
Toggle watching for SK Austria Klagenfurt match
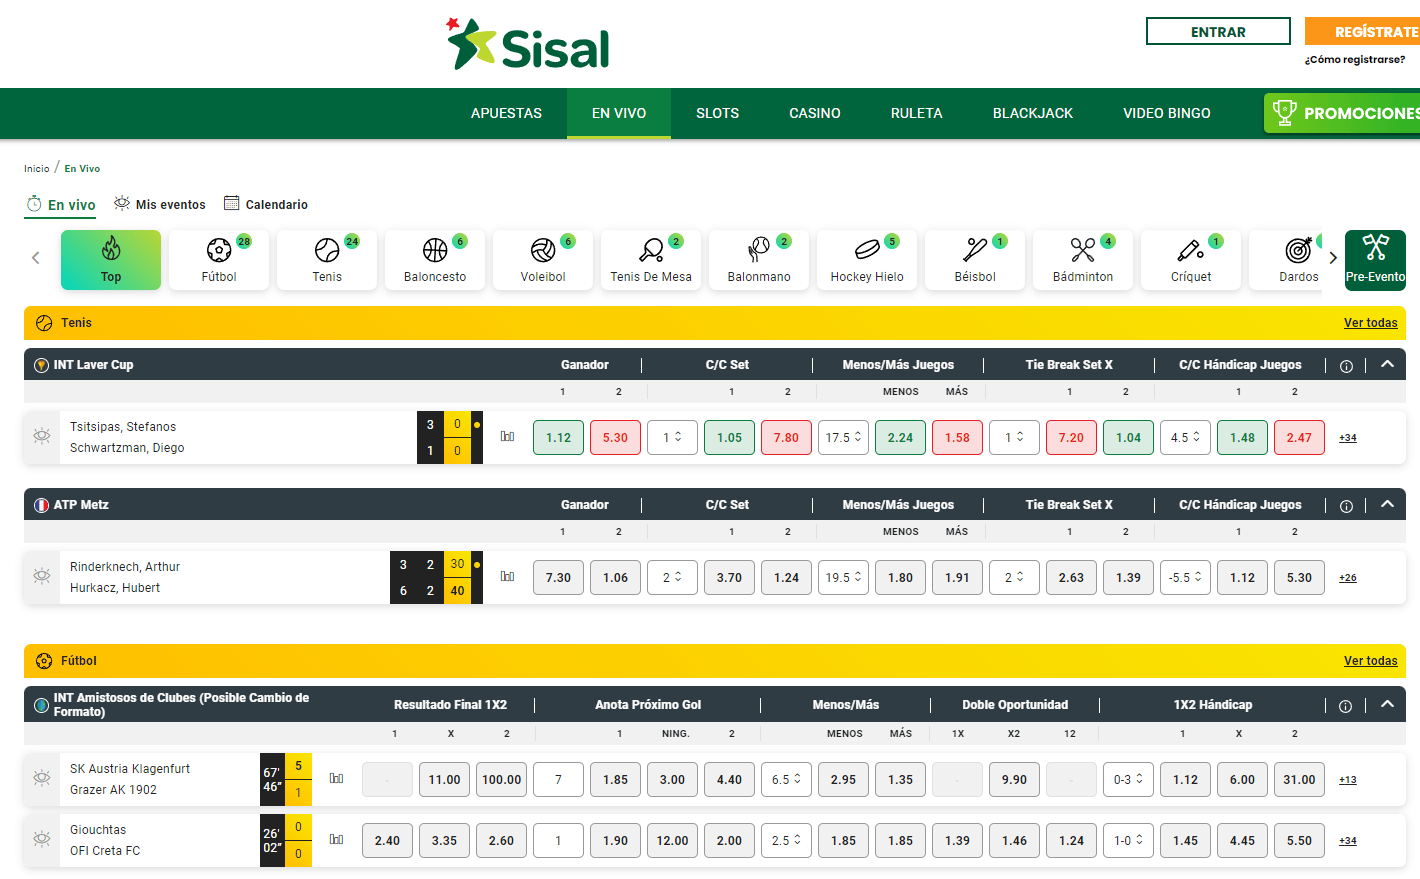tap(41, 779)
